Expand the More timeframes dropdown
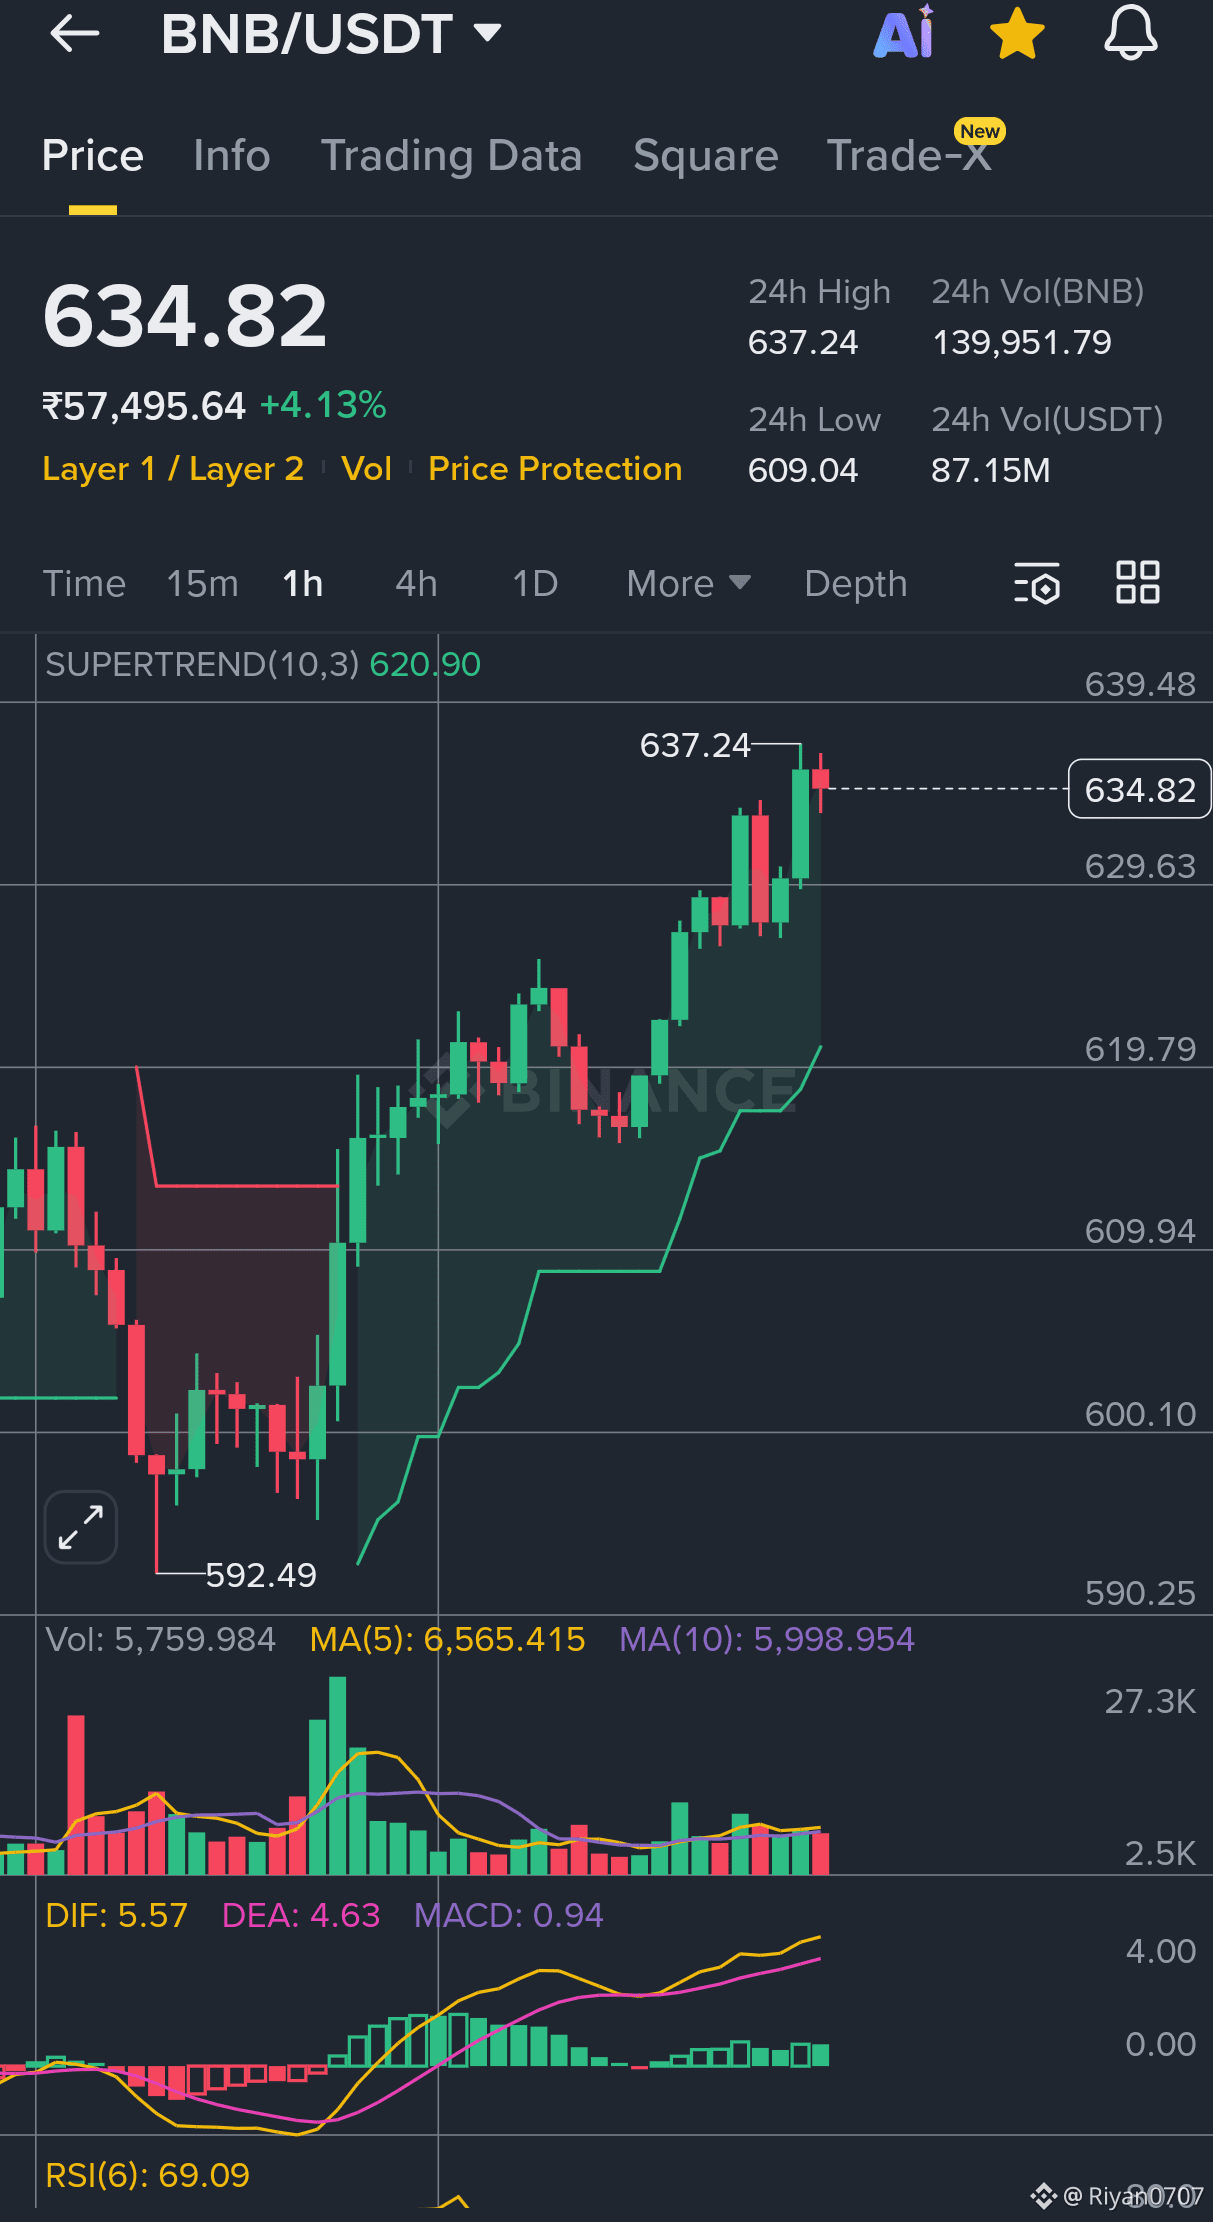 click(x=688, y=584)
